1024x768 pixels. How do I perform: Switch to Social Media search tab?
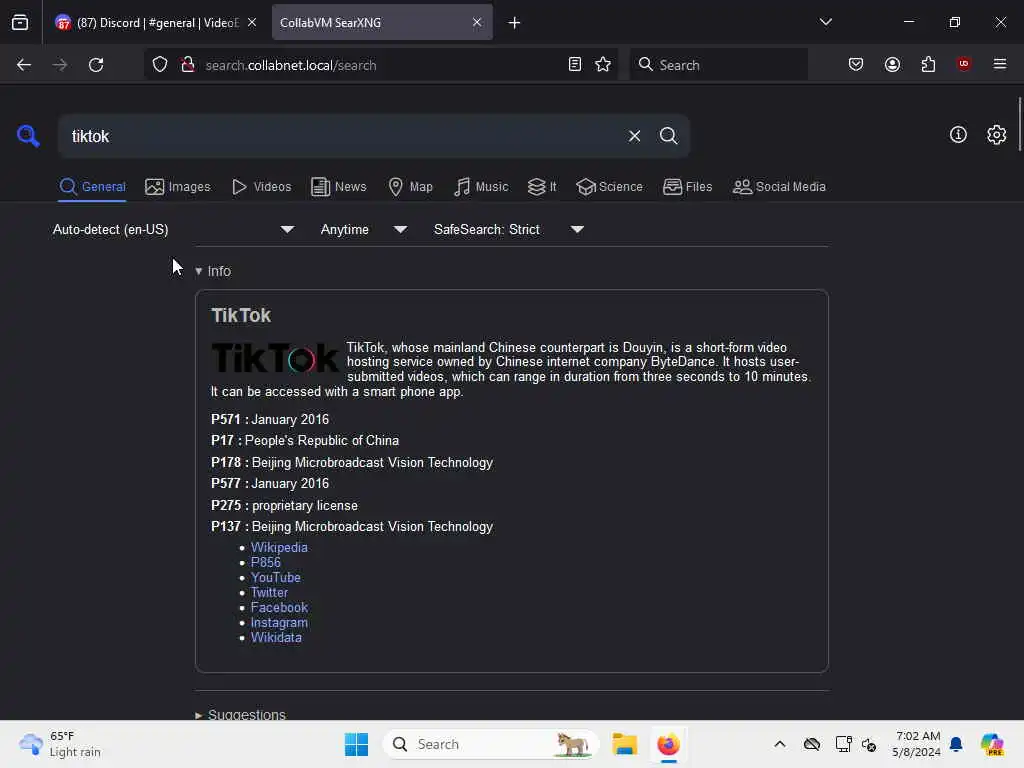coord(779,187)
